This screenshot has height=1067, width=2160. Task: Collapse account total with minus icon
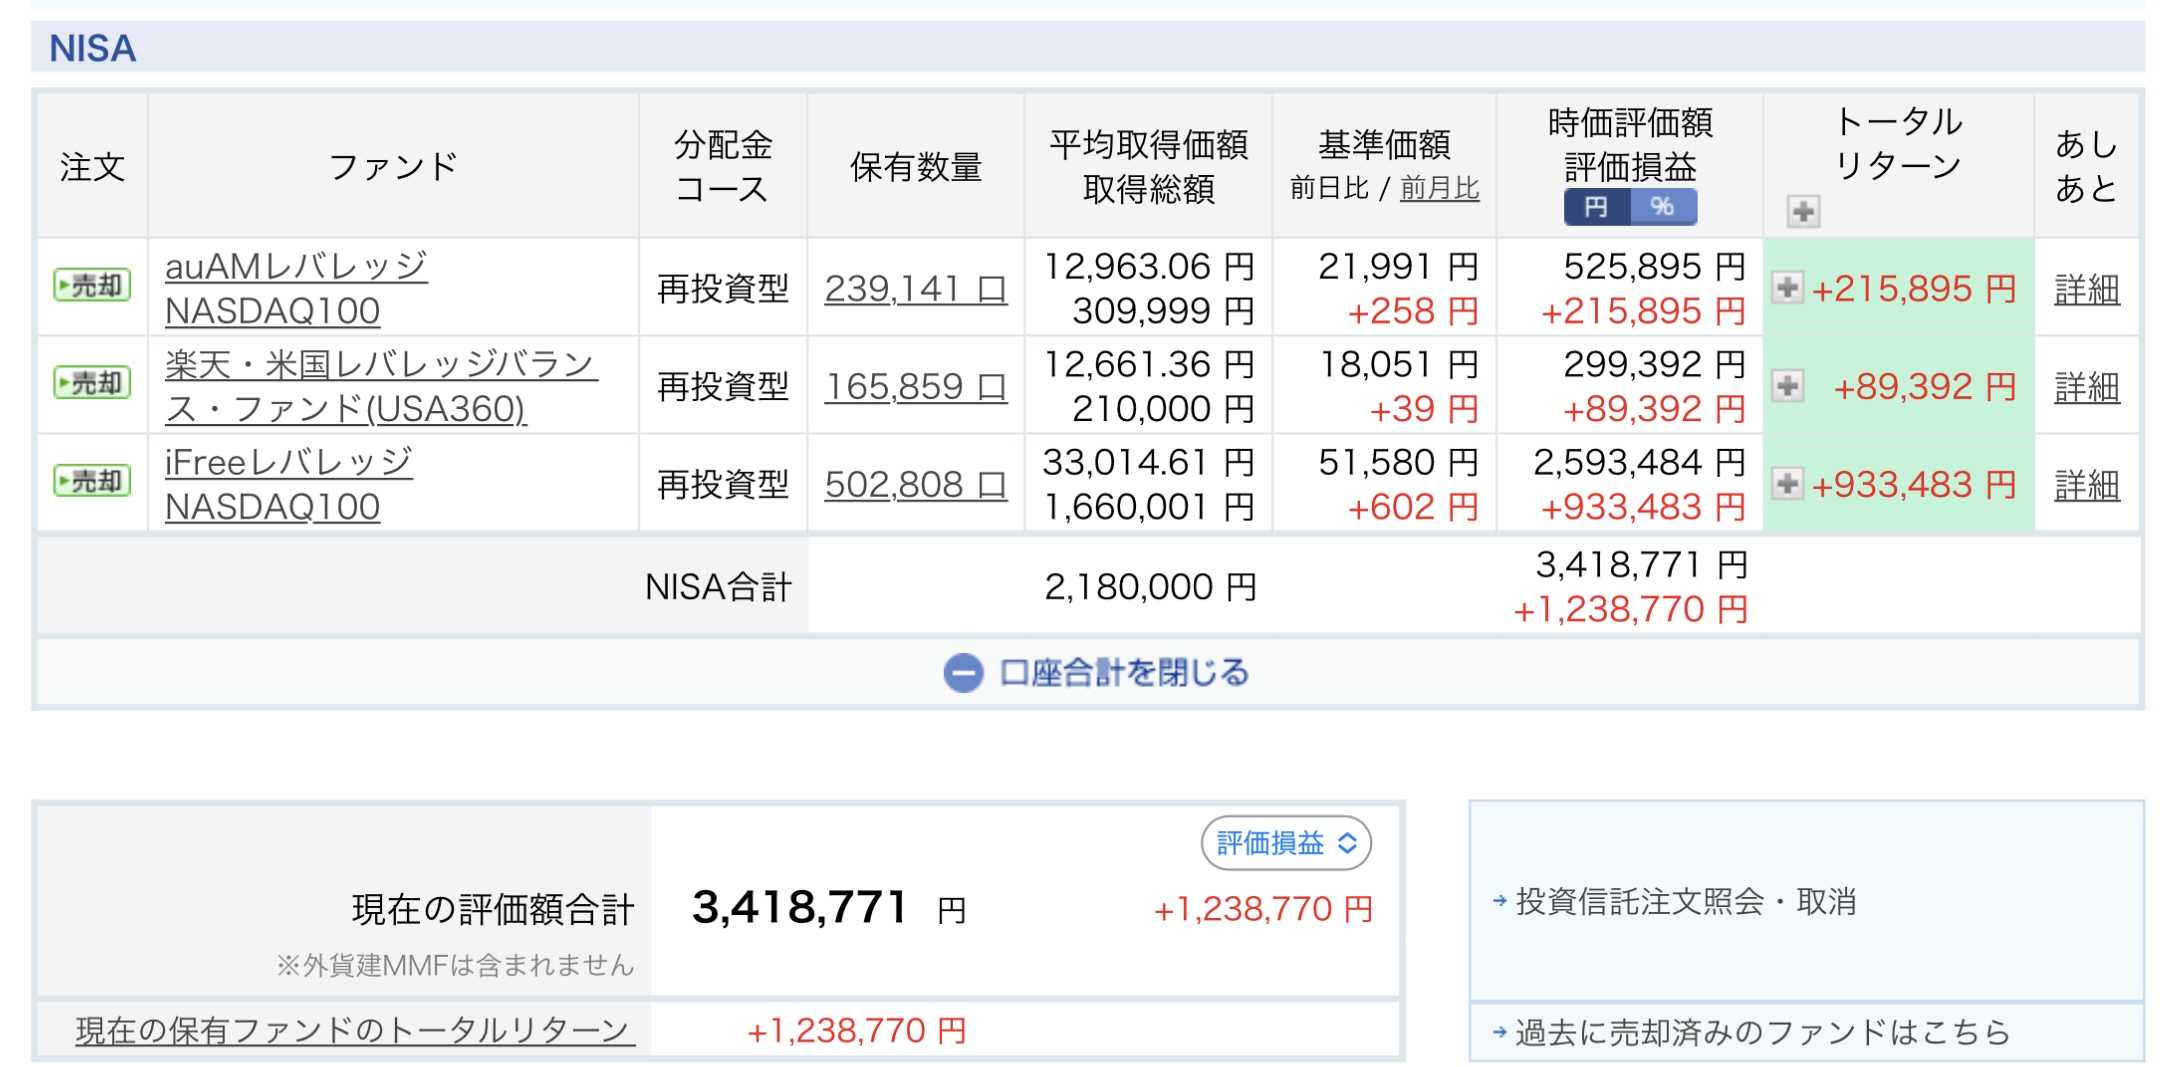click(x=963, y=673)
